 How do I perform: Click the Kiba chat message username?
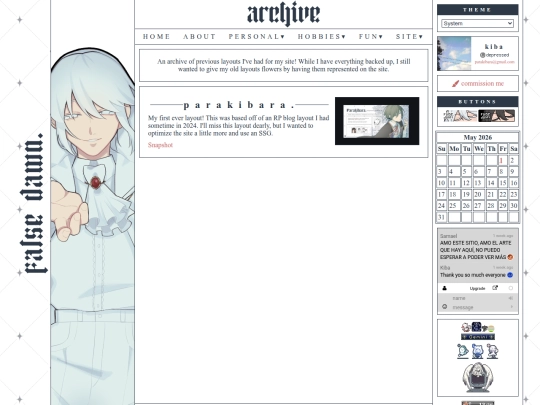pyautogui.click(x=445, y=268)
